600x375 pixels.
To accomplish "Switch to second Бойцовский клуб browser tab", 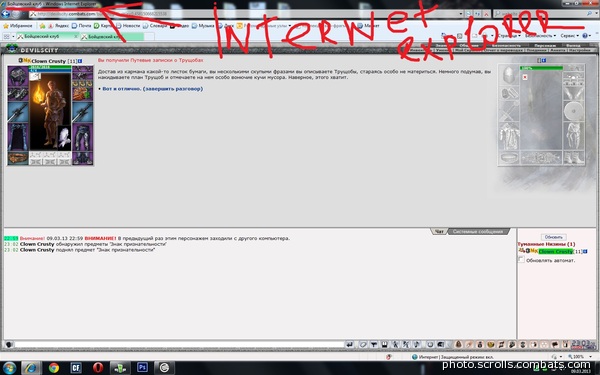I will [111, 37].
